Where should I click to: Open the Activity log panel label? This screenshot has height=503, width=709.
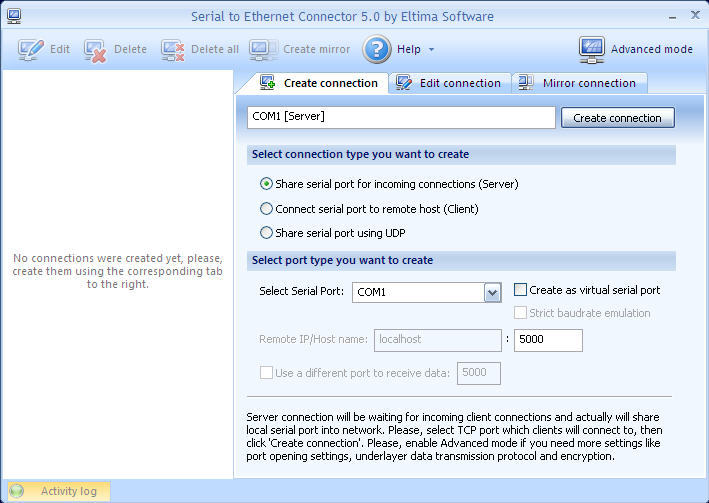(69, 491)
